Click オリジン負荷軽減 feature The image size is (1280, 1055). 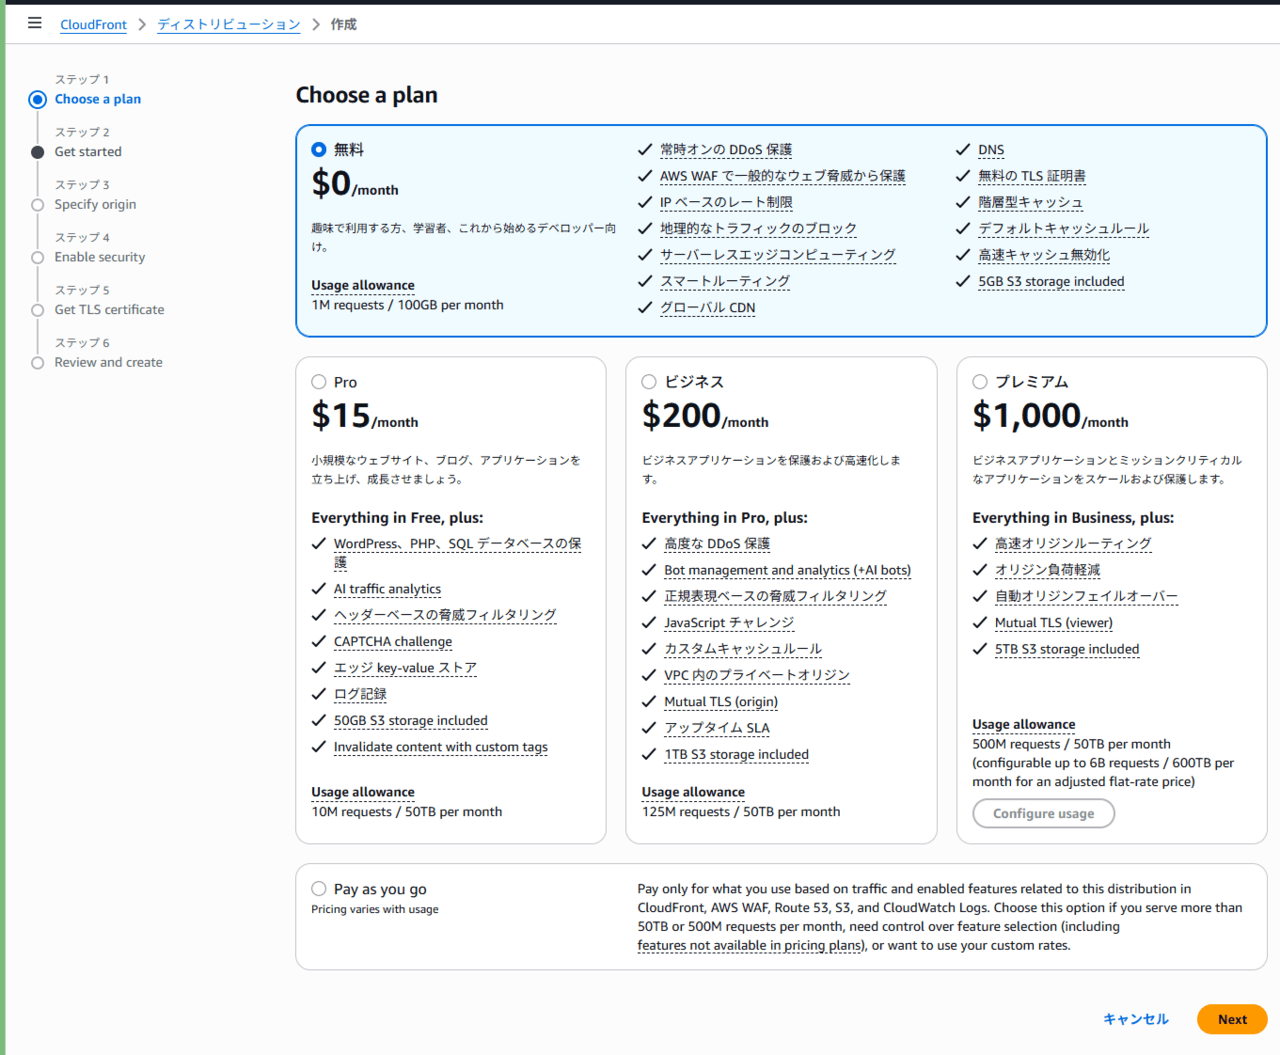1047,571
